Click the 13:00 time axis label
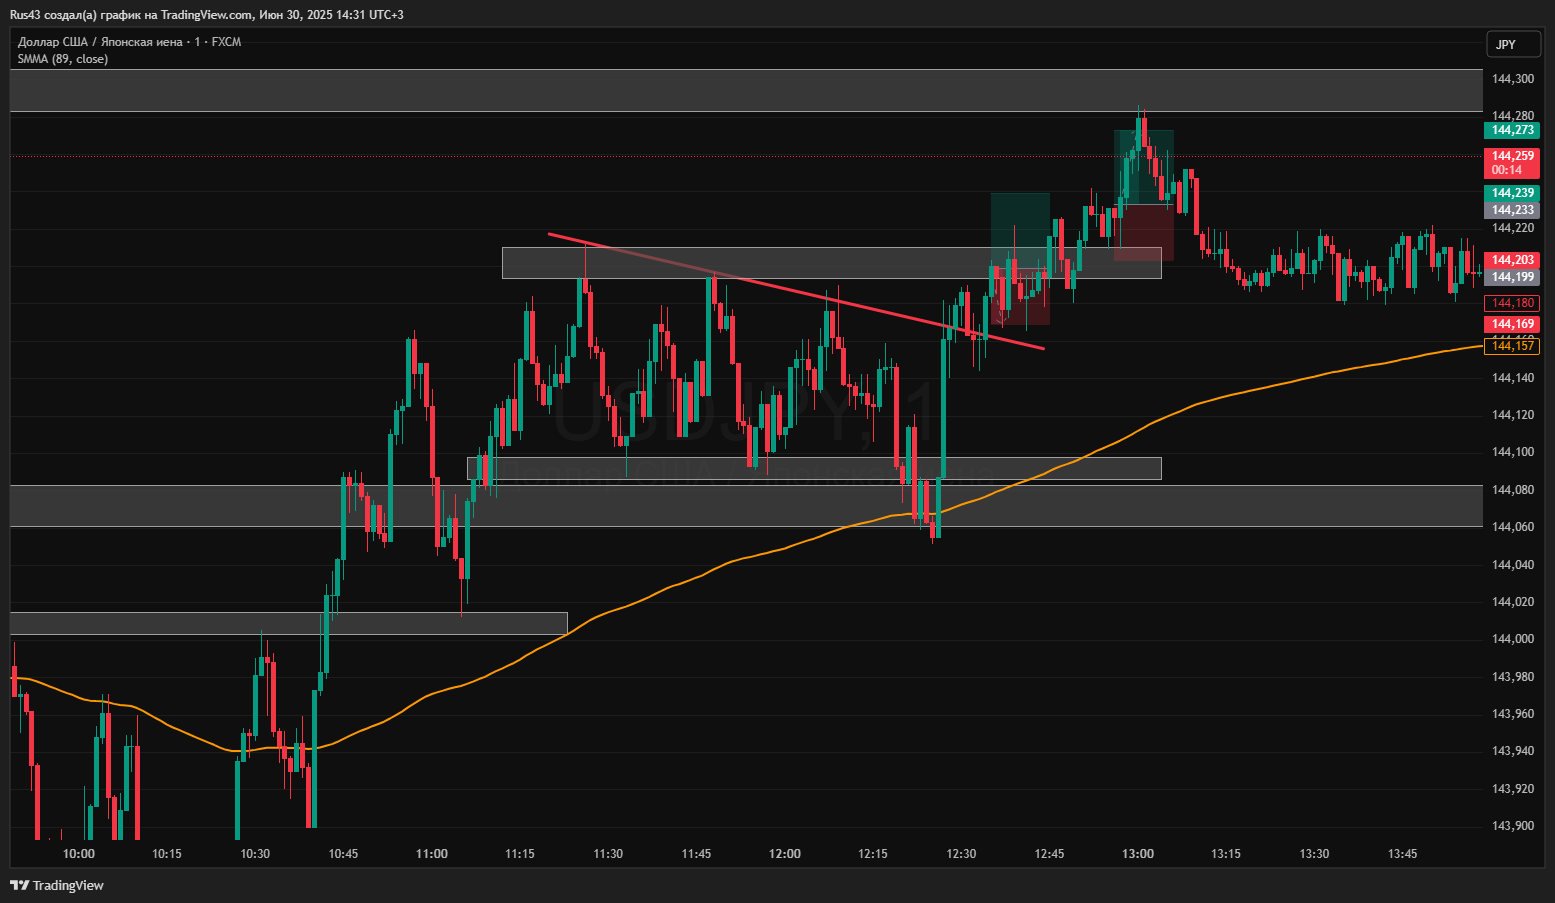Image resolution: width=1555 pixels, height=903 pixels. (x=1138, y=854)
